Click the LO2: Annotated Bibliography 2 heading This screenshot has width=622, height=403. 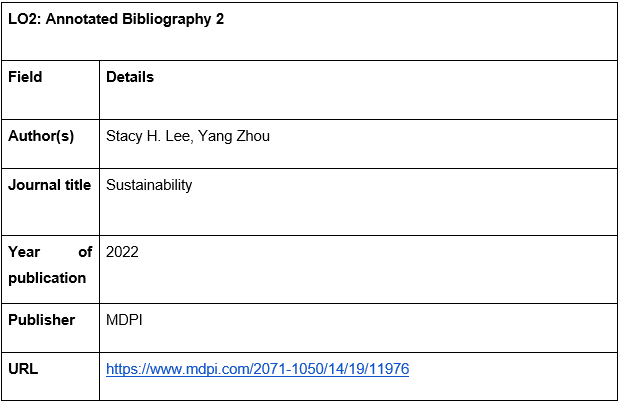(116, 19)
